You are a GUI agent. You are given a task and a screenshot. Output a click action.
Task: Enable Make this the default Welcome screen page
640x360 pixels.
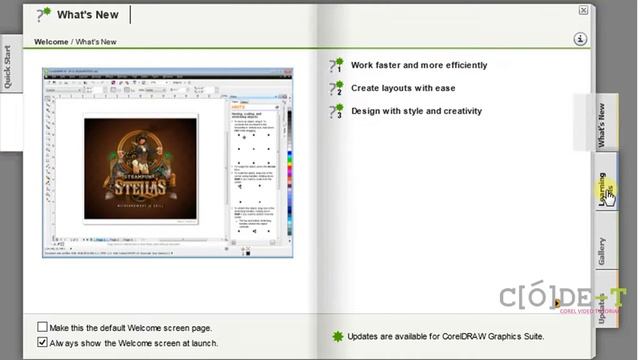(42, 327)
